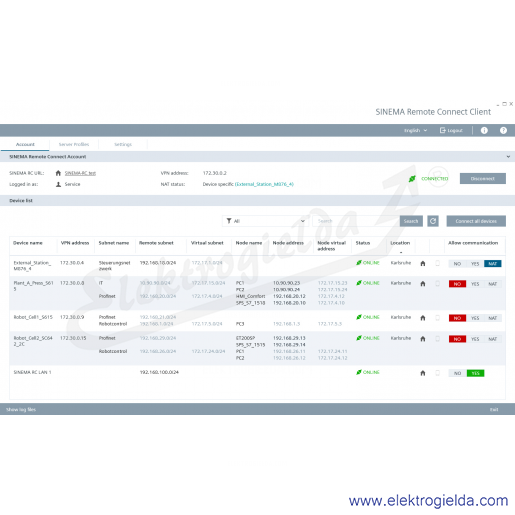Click home icon for External_Station_M876_4 row
Viewport: 515px width, 515px height.
(x=423, y=264)
